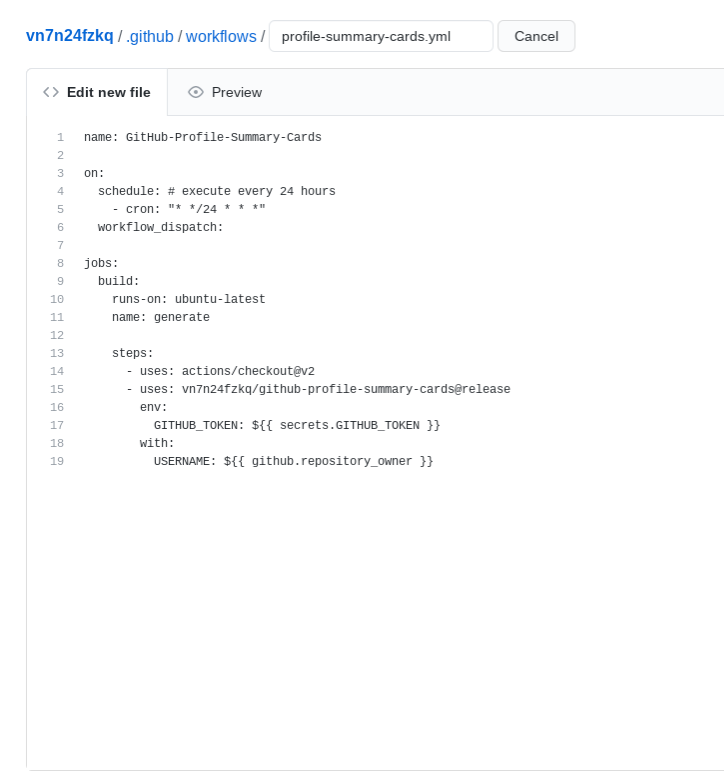Click line number 19 in the gutter

[57, 461]
